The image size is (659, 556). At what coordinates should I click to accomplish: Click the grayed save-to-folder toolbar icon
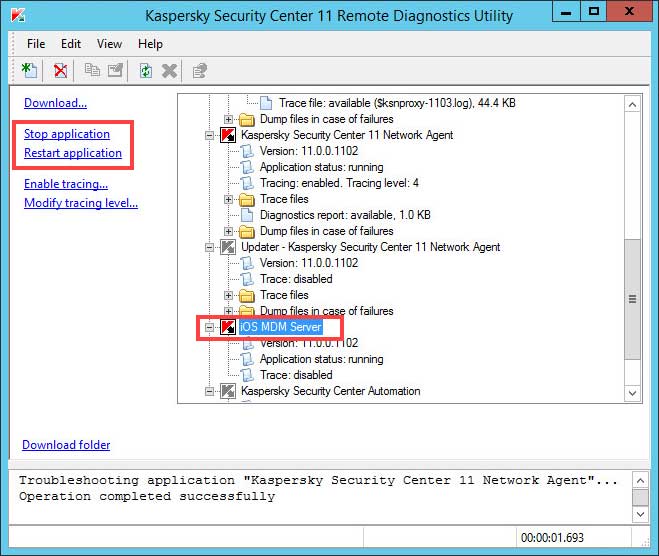[115, 70]
